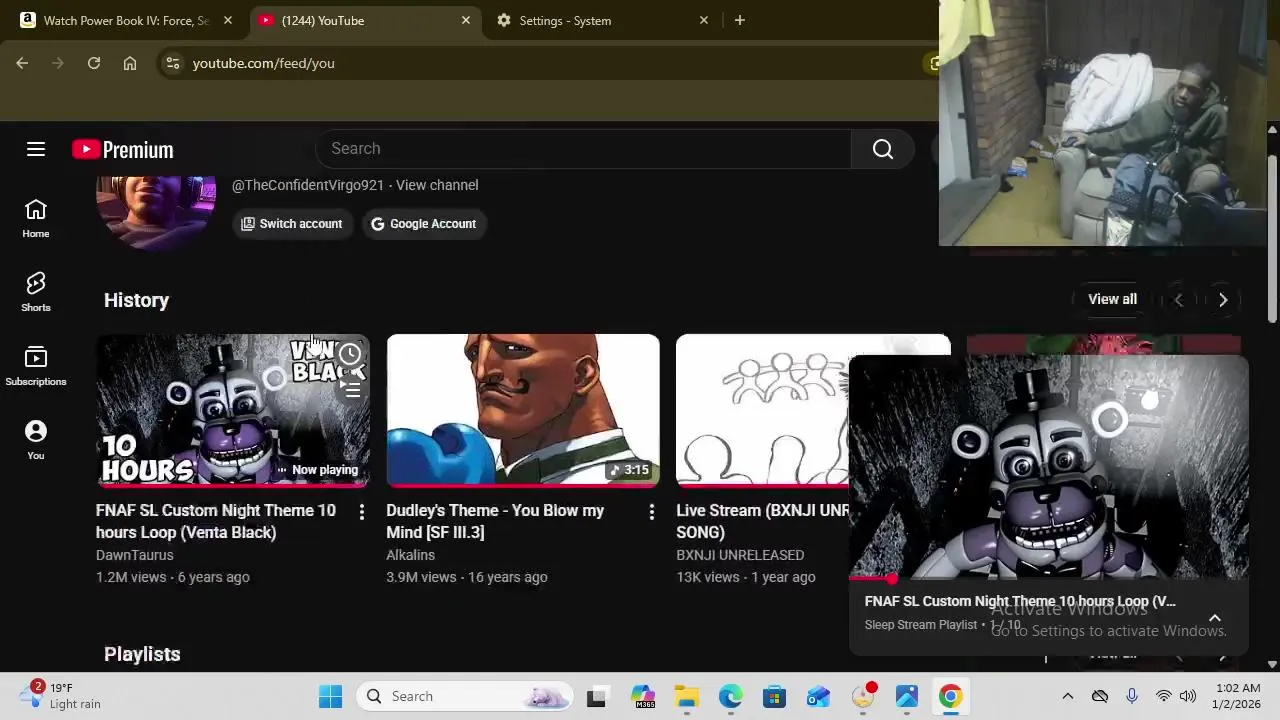Add FNAF video to queue
This screenshot has width=1280, height=720.
coord(350,388)
